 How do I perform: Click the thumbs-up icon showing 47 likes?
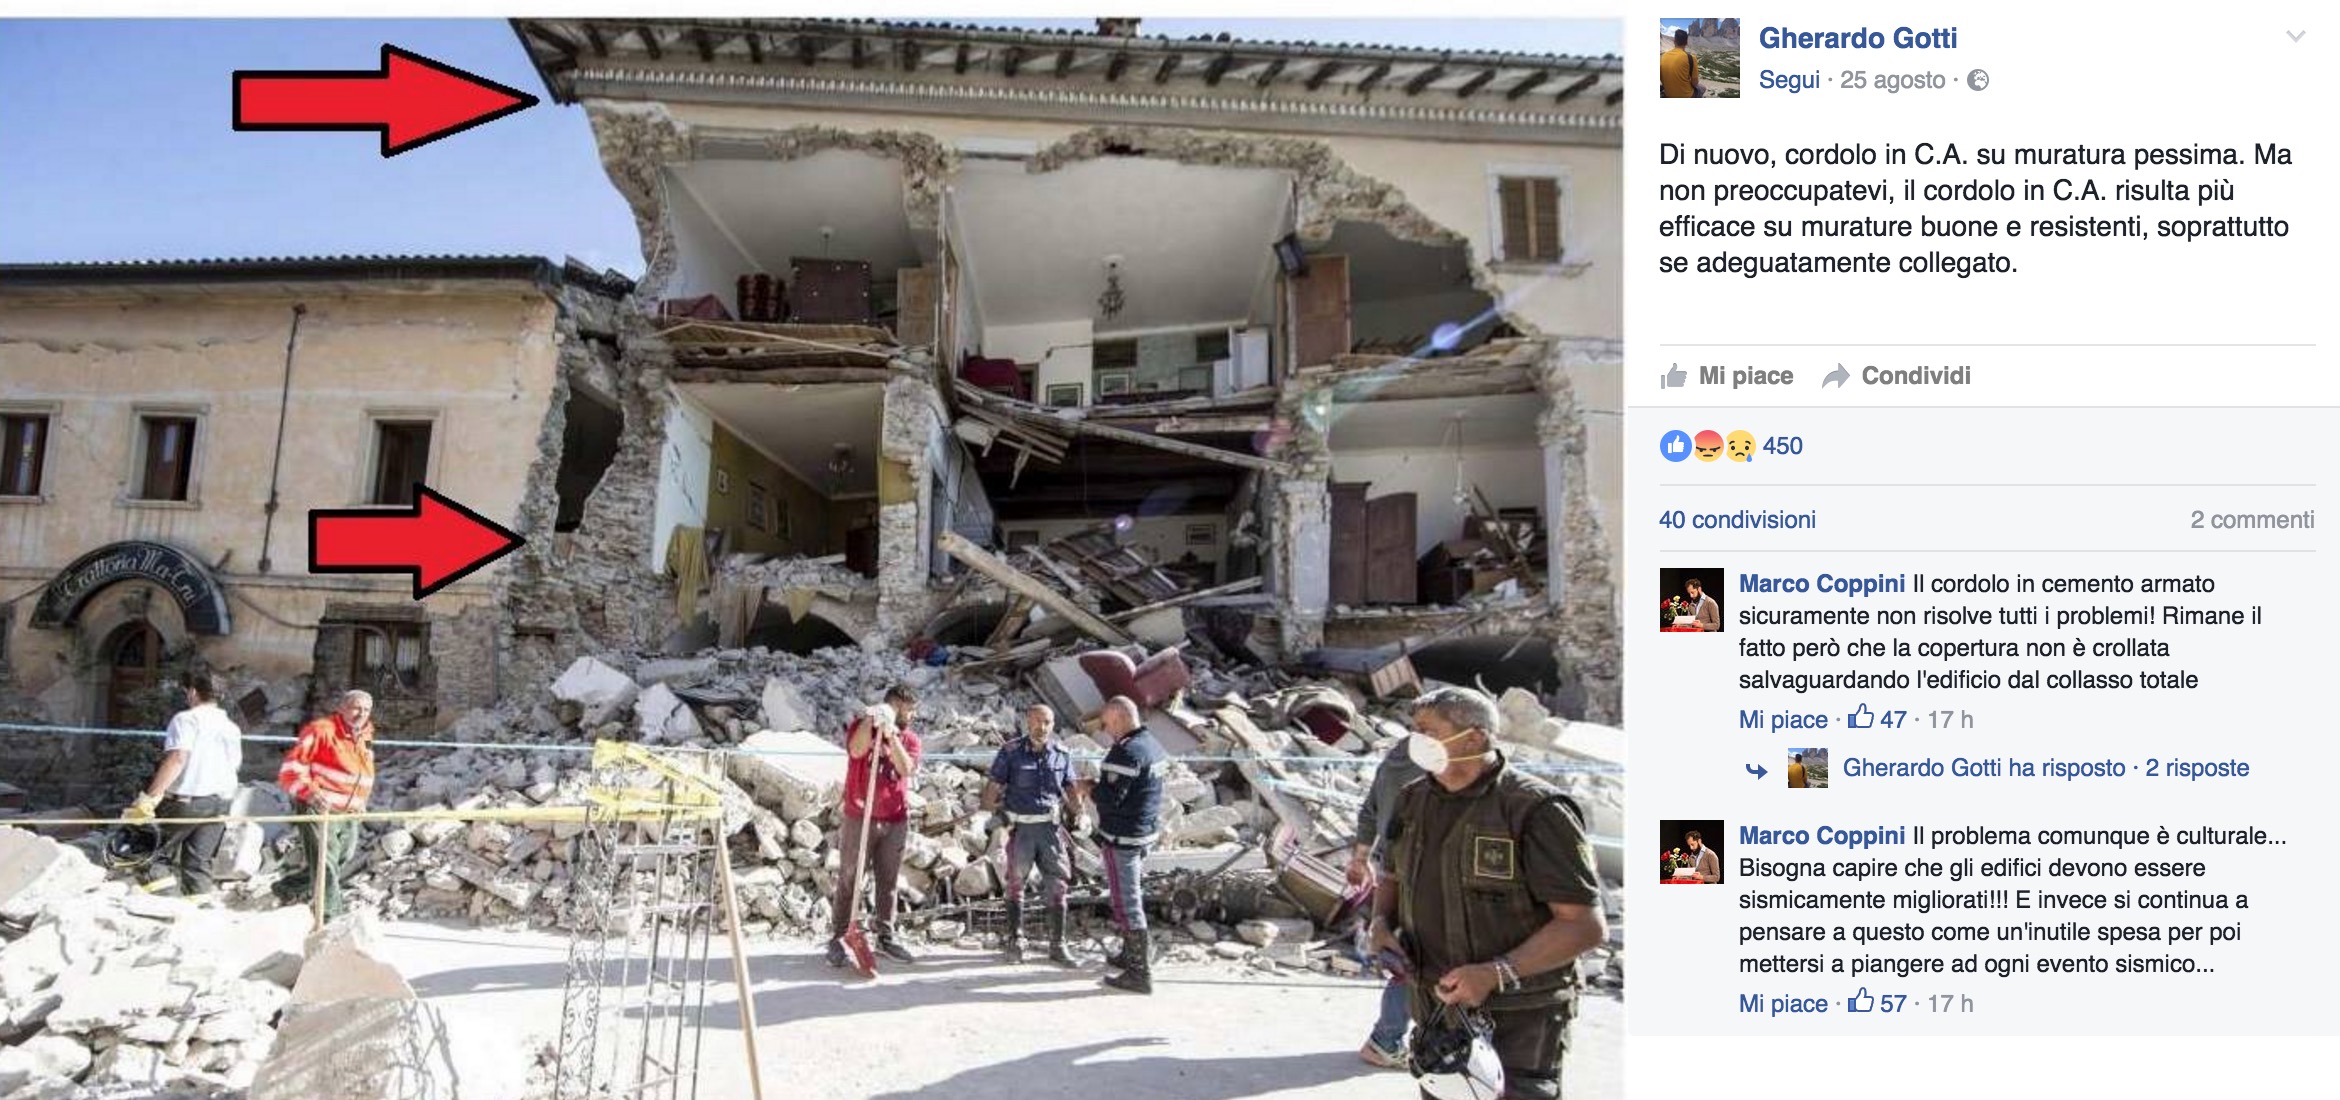1860,716
